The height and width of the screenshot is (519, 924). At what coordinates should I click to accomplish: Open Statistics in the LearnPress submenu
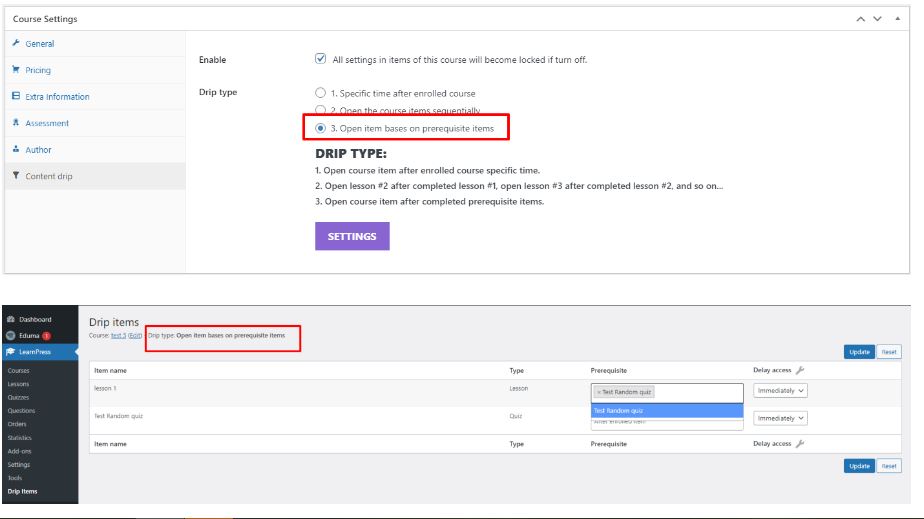coord(19,438)
